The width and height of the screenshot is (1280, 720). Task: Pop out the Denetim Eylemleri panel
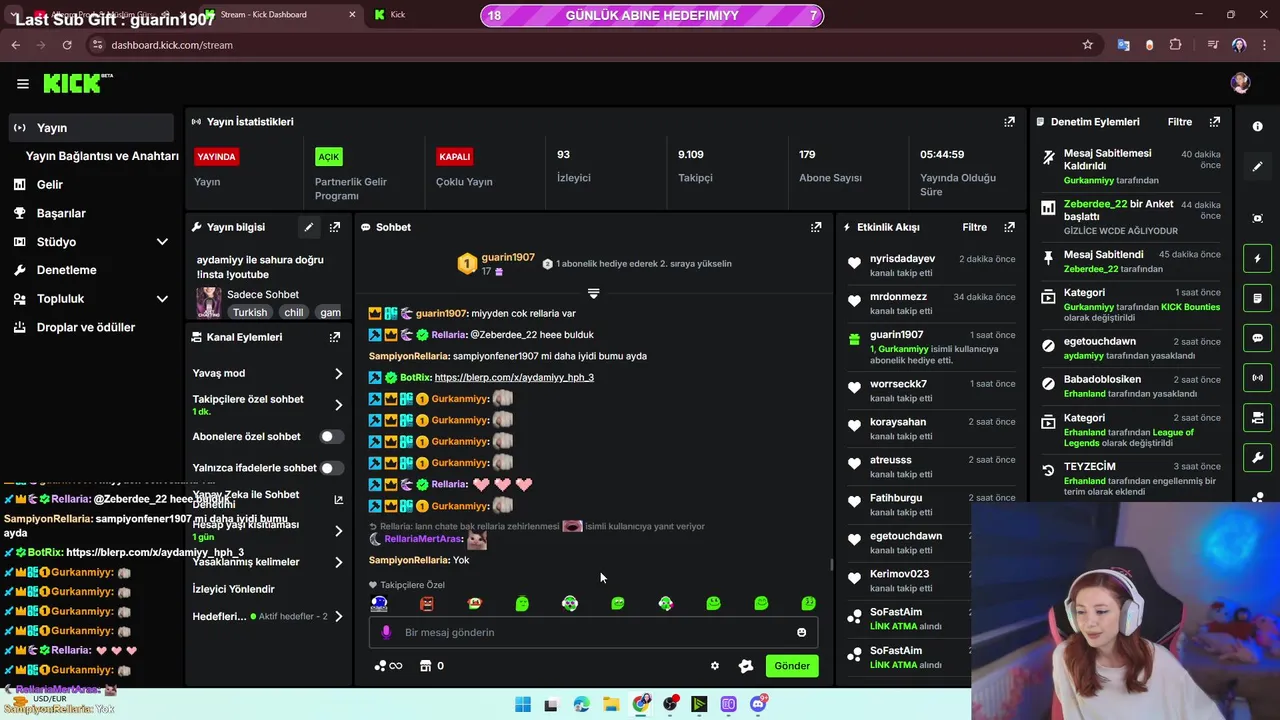click(1215, 122)
